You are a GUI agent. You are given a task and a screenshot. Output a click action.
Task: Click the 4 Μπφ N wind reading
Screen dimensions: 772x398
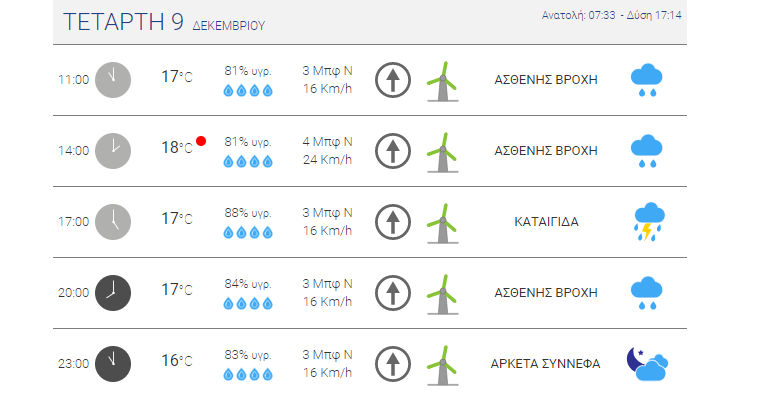[x=327, y=142]
